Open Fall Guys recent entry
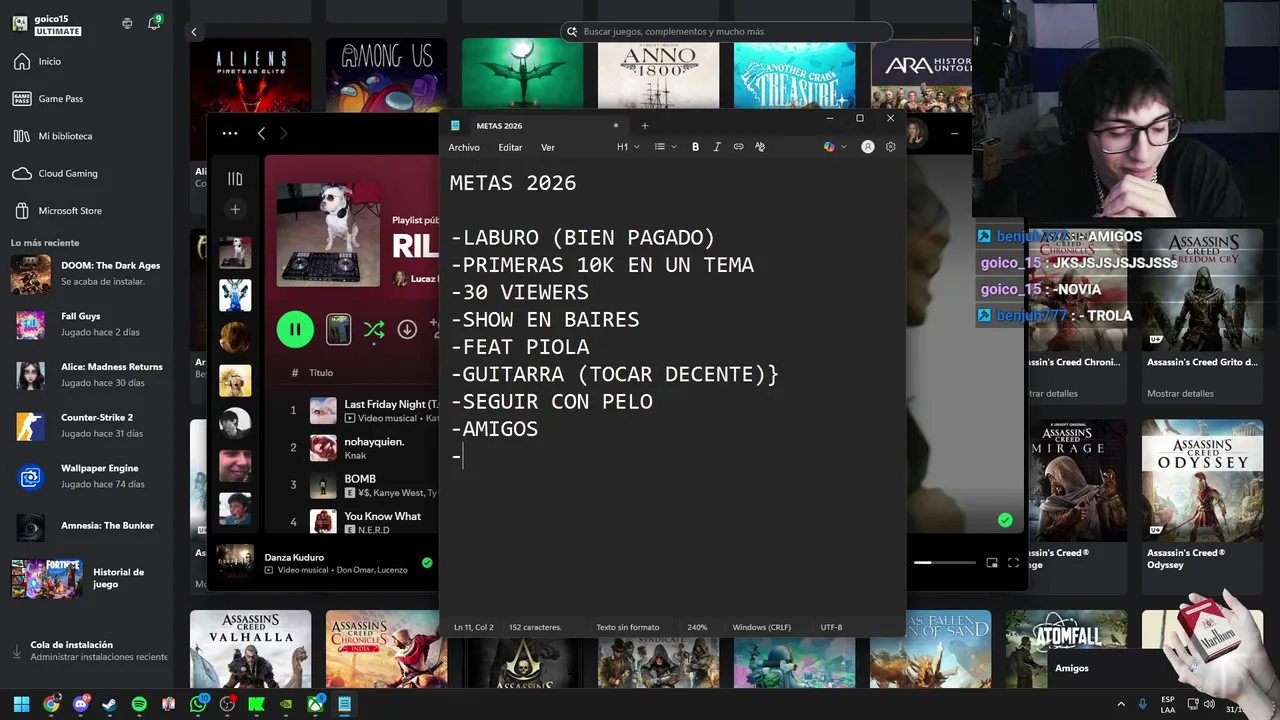The height and width of the screenshot is (720, 1280). [x=86, y=324]
